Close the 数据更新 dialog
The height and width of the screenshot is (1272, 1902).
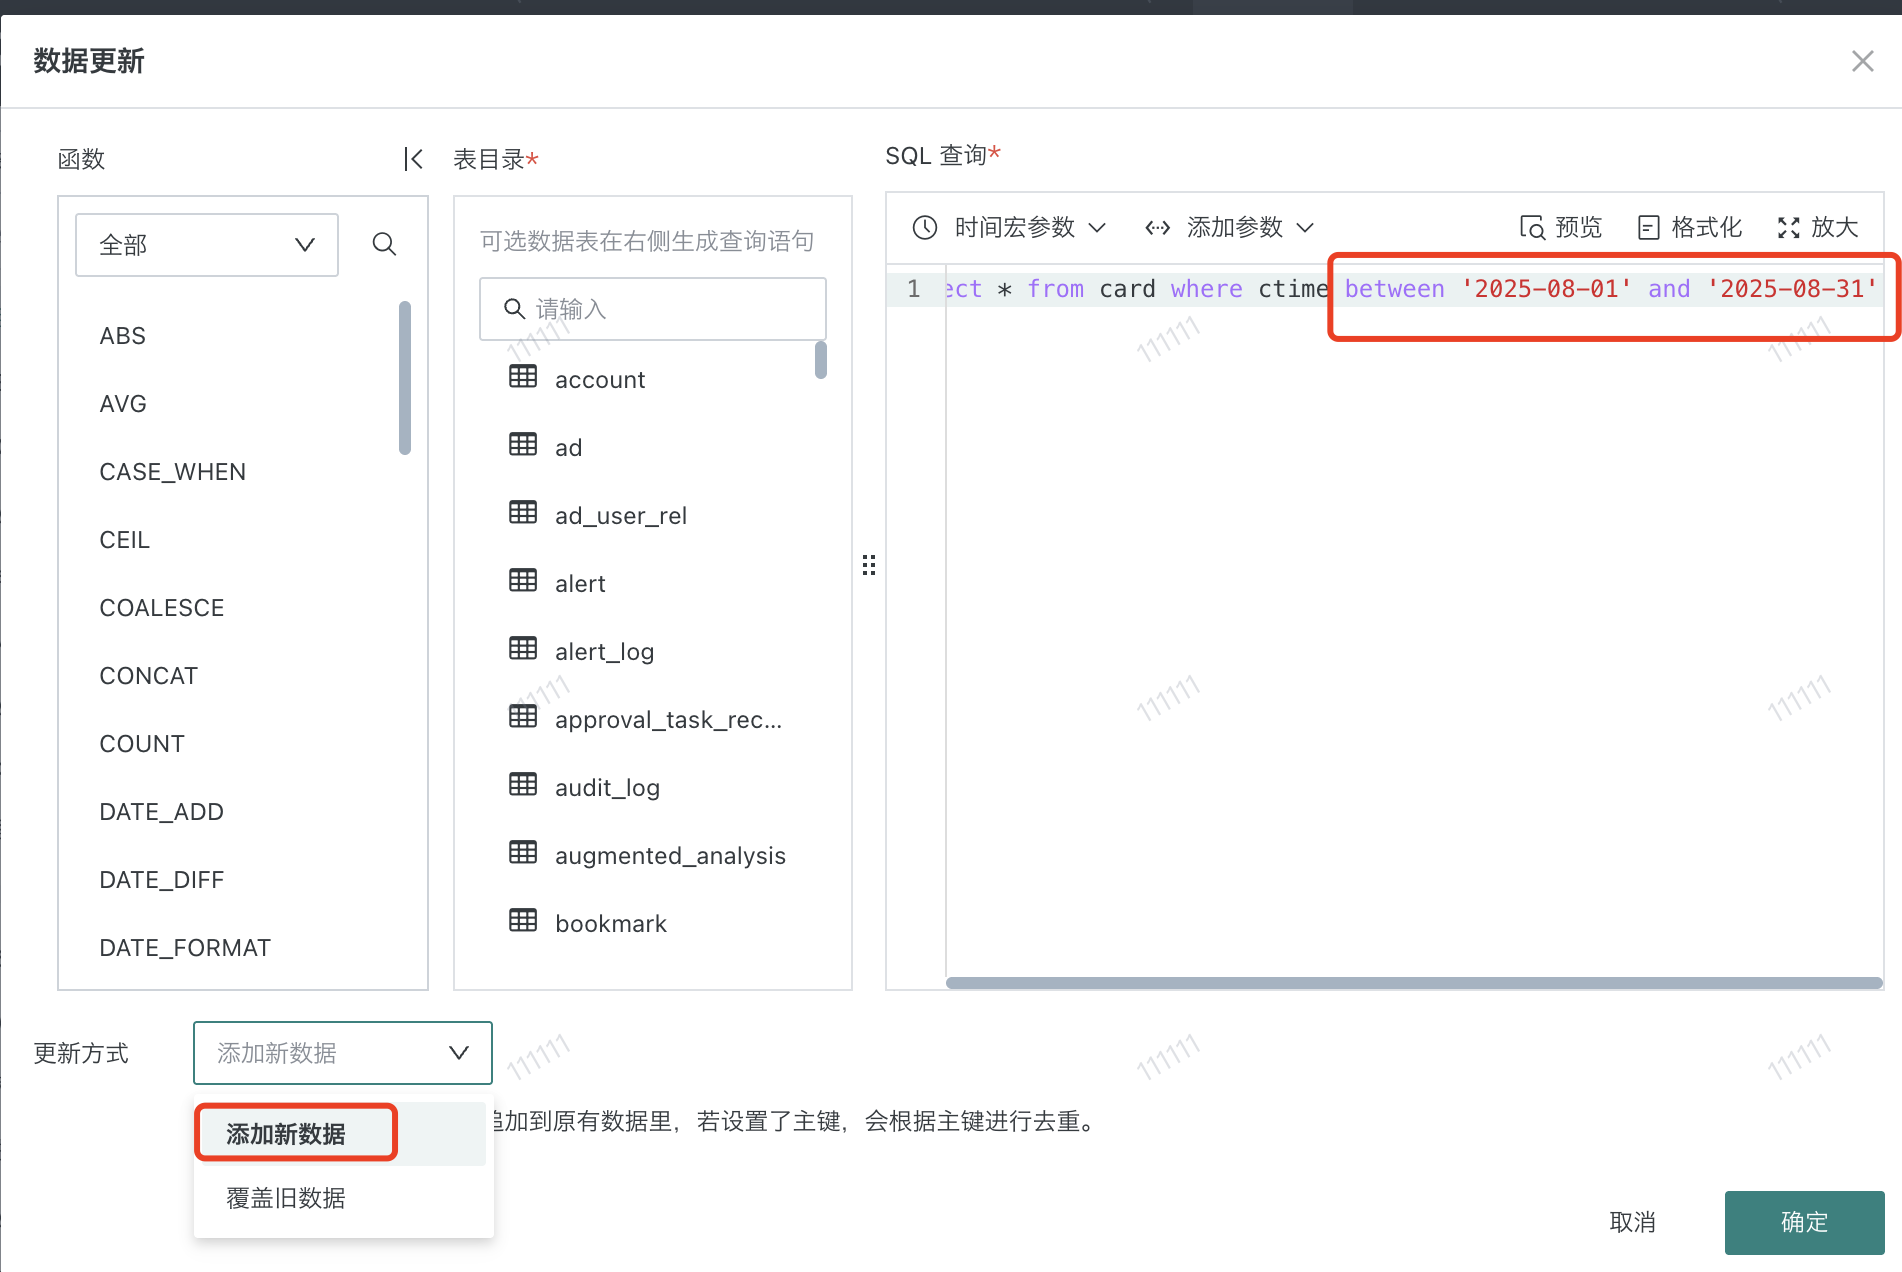tap(1862, 61)
